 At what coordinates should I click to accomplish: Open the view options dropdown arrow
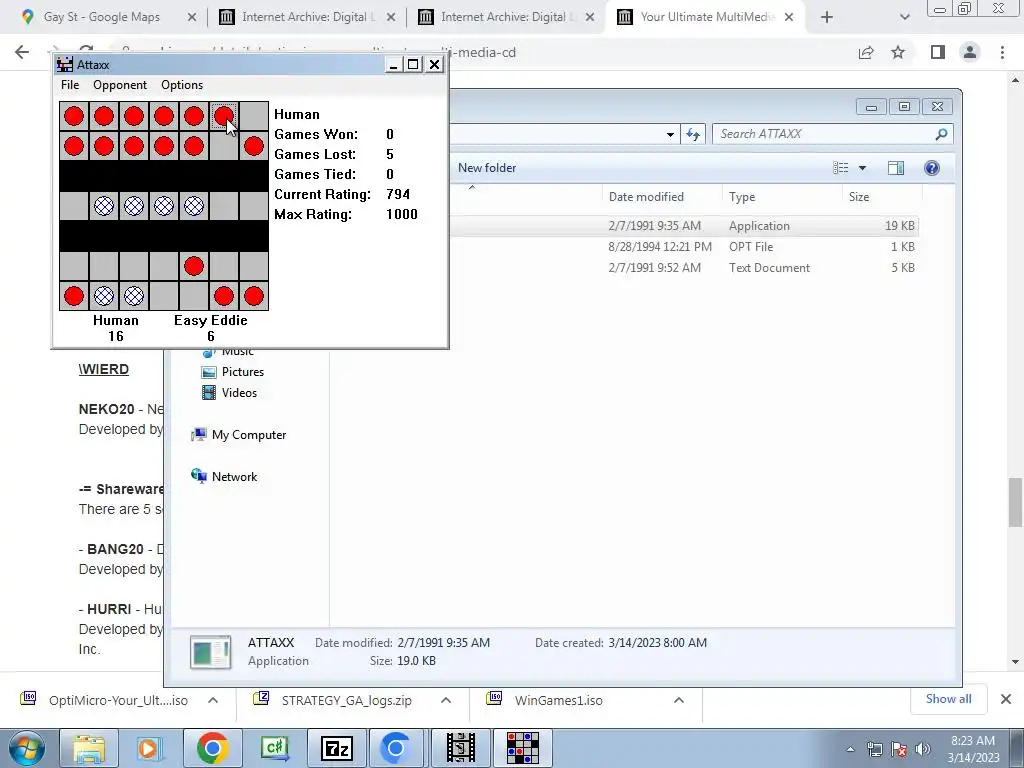pos(862,168)
